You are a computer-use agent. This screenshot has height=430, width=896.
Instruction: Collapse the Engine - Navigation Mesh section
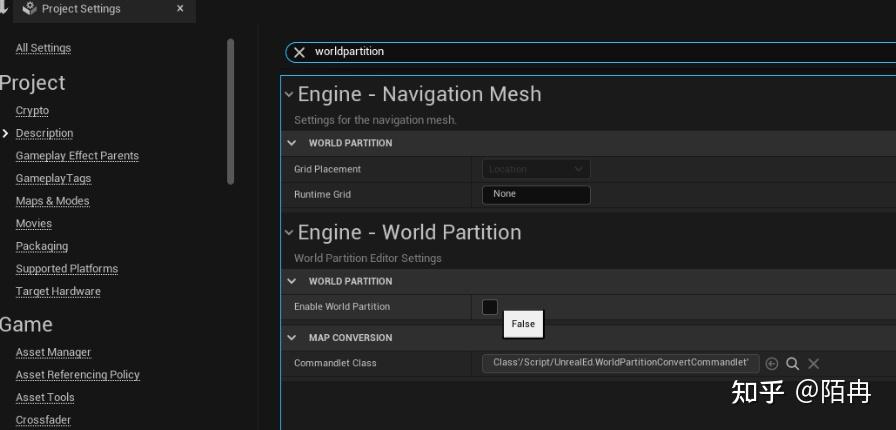[x=289, y=95]
